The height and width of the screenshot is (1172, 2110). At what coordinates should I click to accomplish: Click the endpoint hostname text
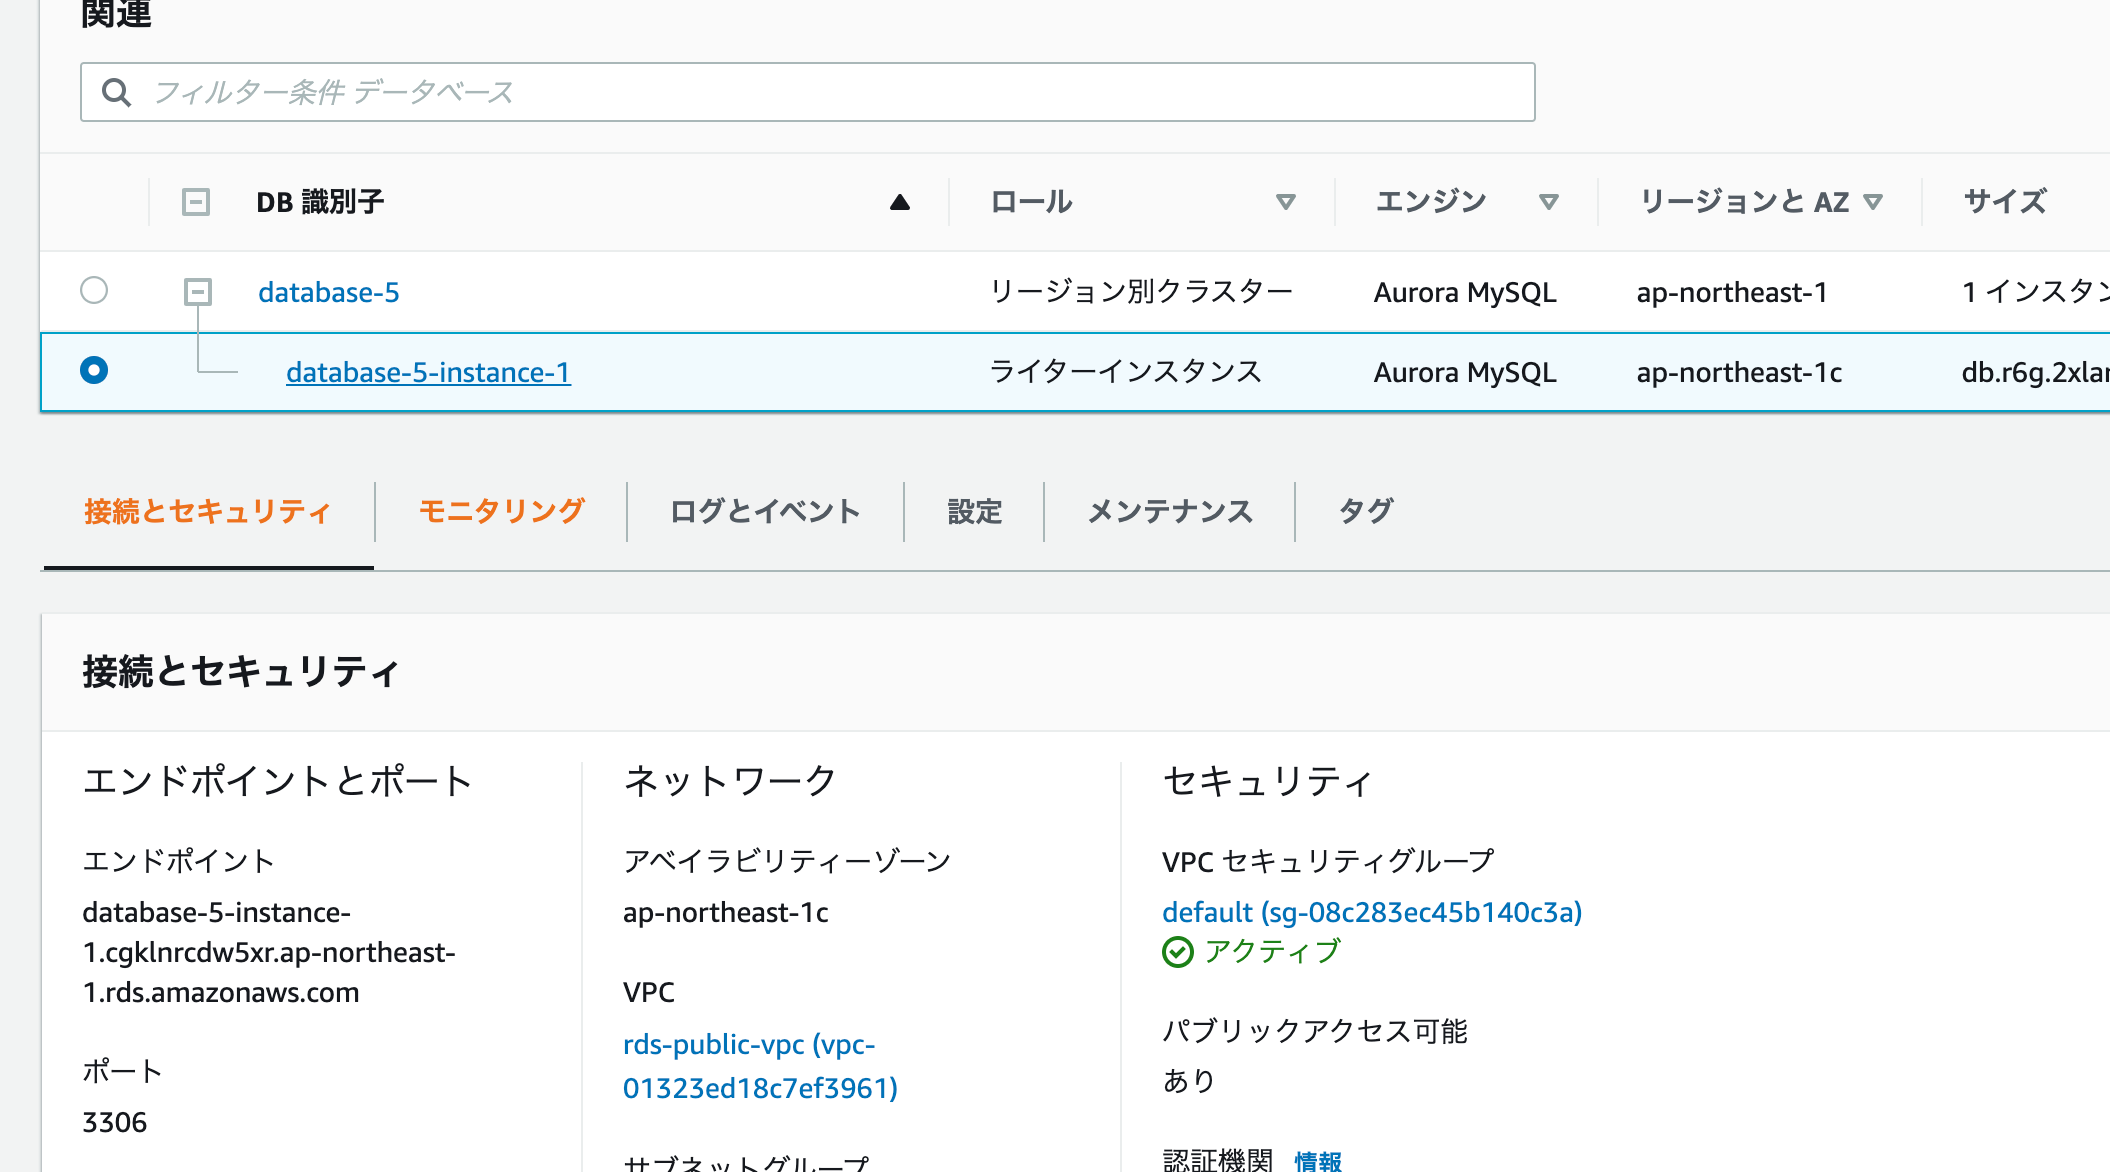click(269, 952)
